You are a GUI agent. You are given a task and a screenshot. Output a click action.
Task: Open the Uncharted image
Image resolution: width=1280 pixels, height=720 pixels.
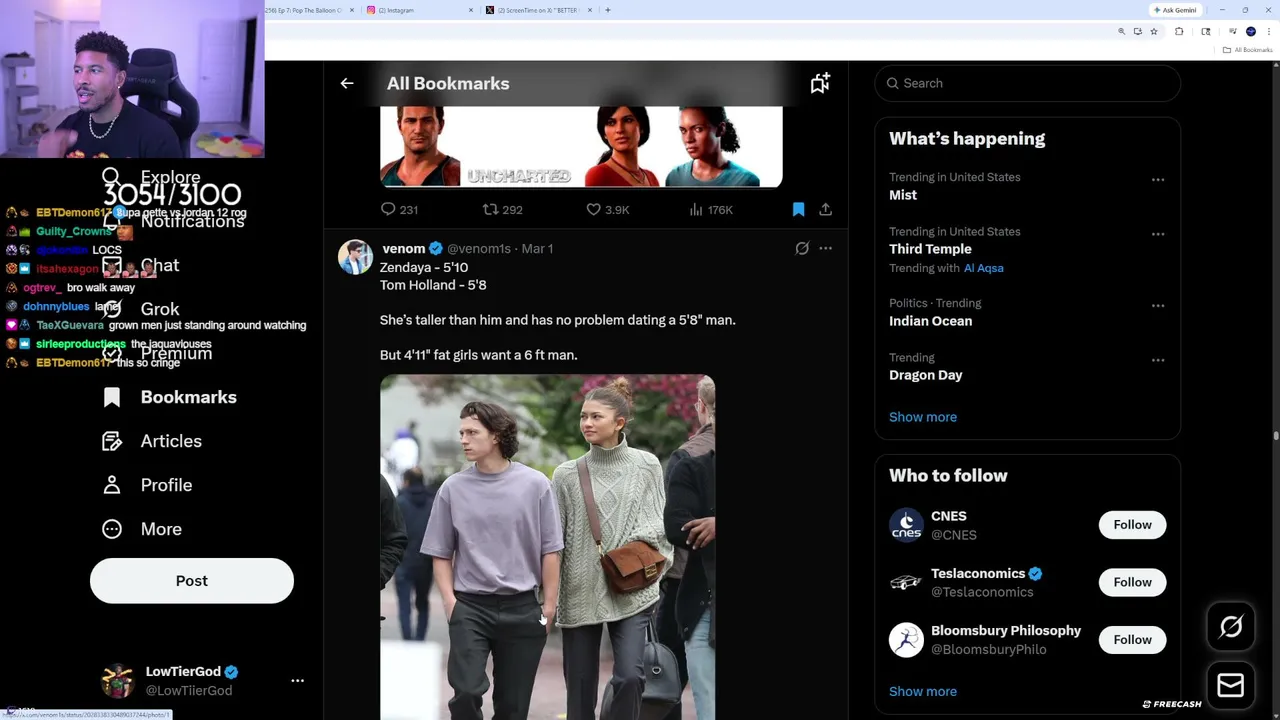click(x=581, y=147)
